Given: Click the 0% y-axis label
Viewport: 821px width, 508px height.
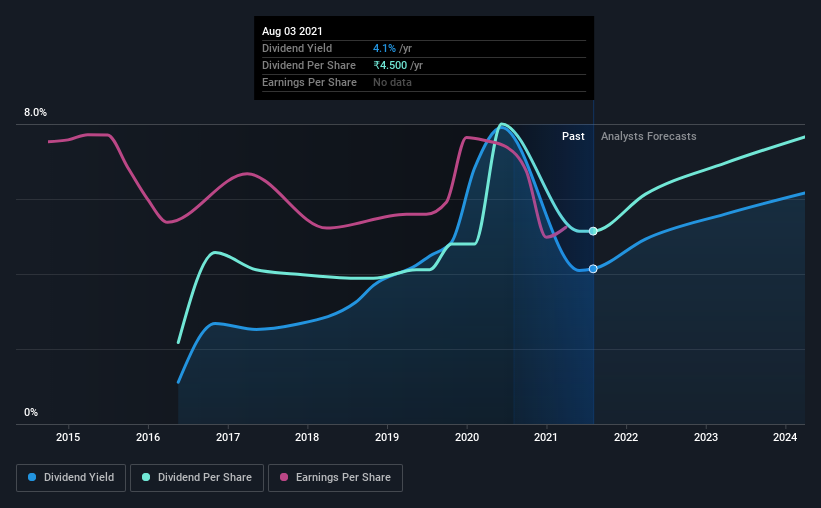Looking at the screenshot, I should (x=31, y=413).
